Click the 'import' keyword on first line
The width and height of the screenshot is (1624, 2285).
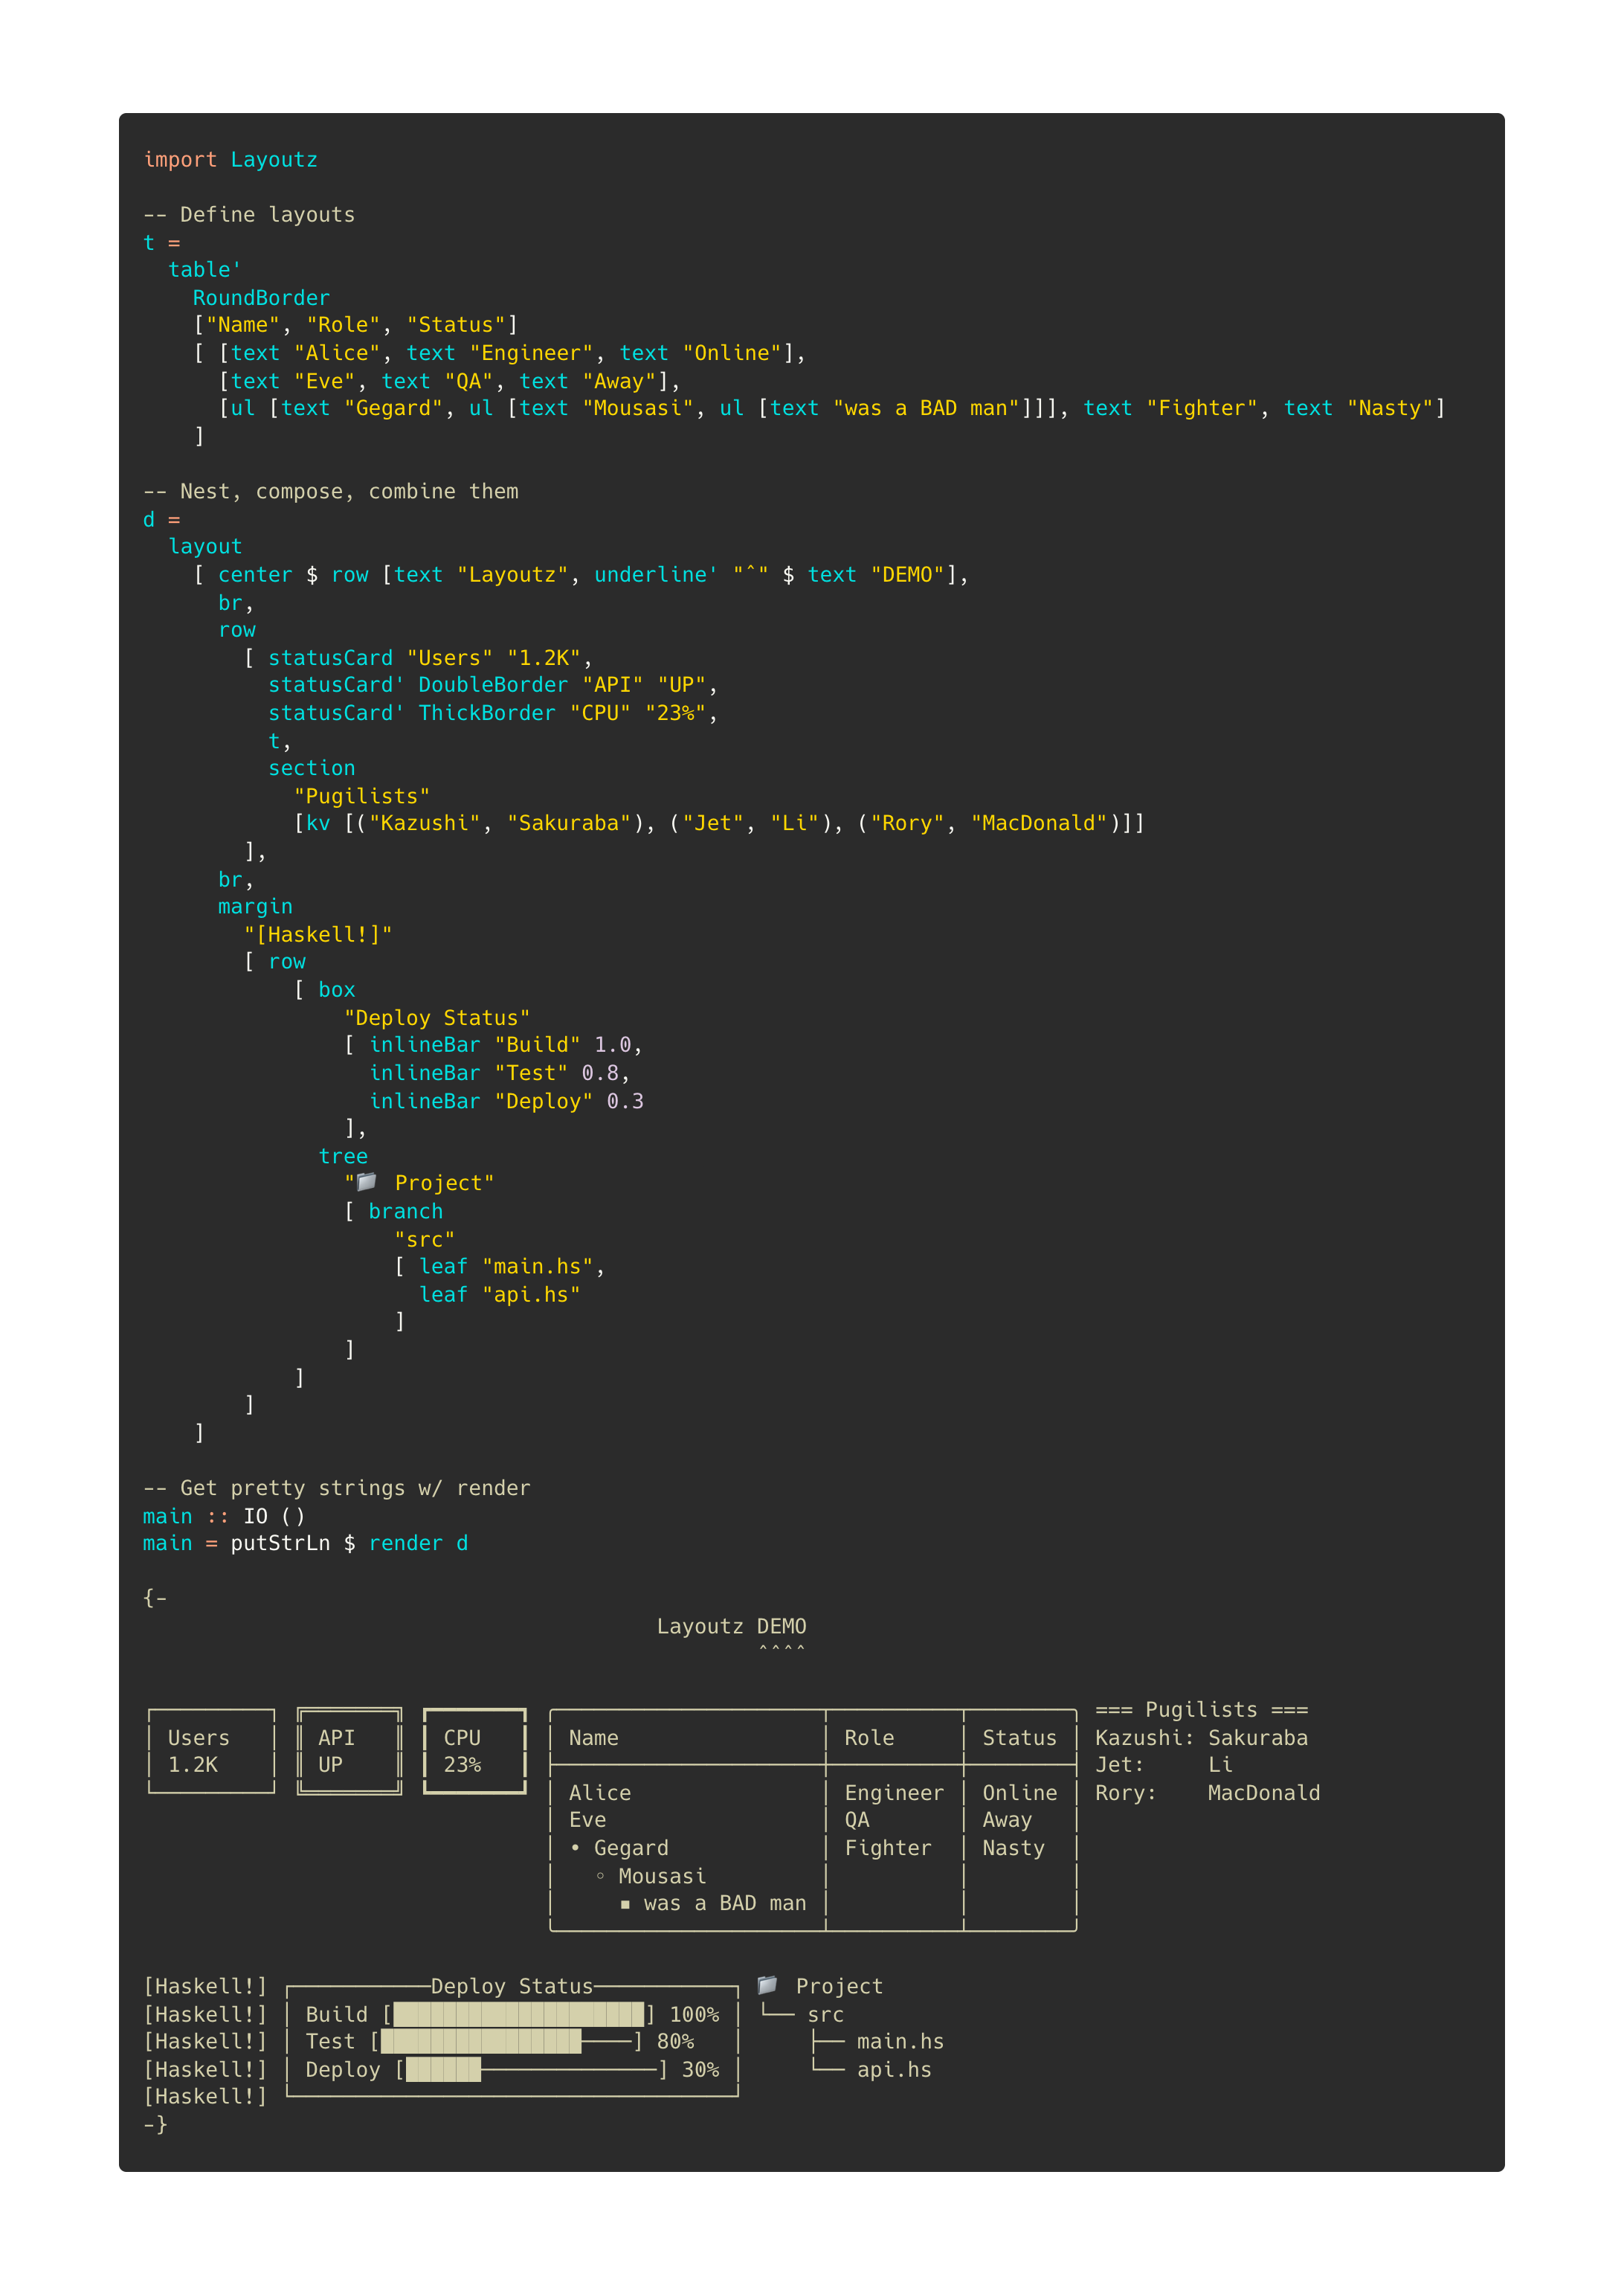point(180,160)
